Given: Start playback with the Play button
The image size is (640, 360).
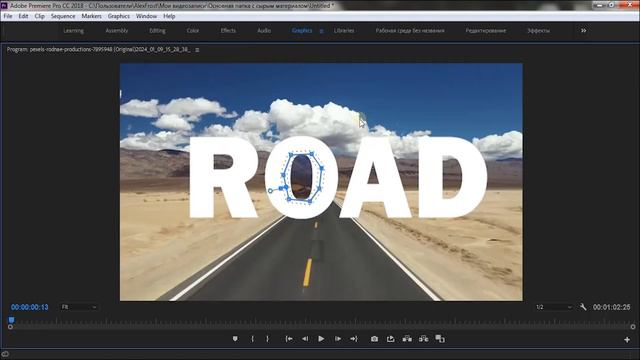Looking at the screenshot, I should [x=321, y=339].
